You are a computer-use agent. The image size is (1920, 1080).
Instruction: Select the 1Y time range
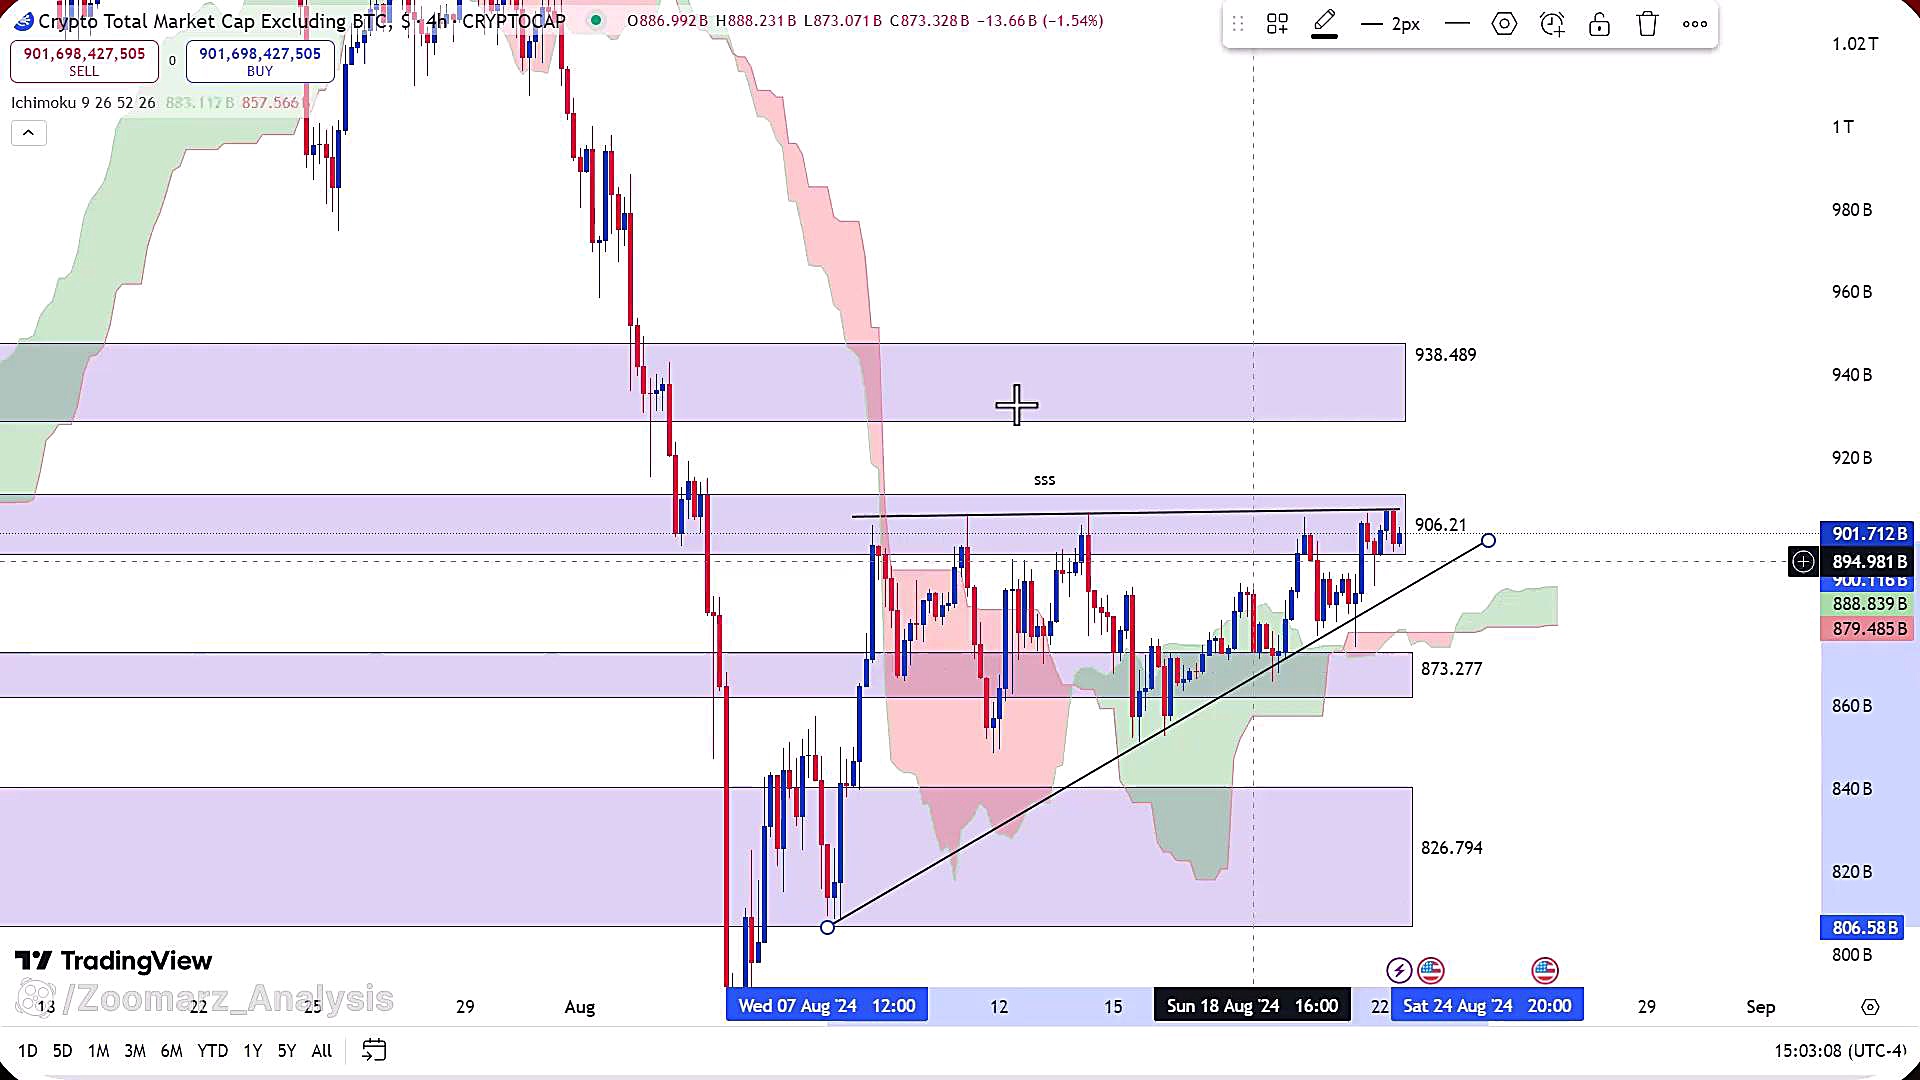(x=252, y=1050)
